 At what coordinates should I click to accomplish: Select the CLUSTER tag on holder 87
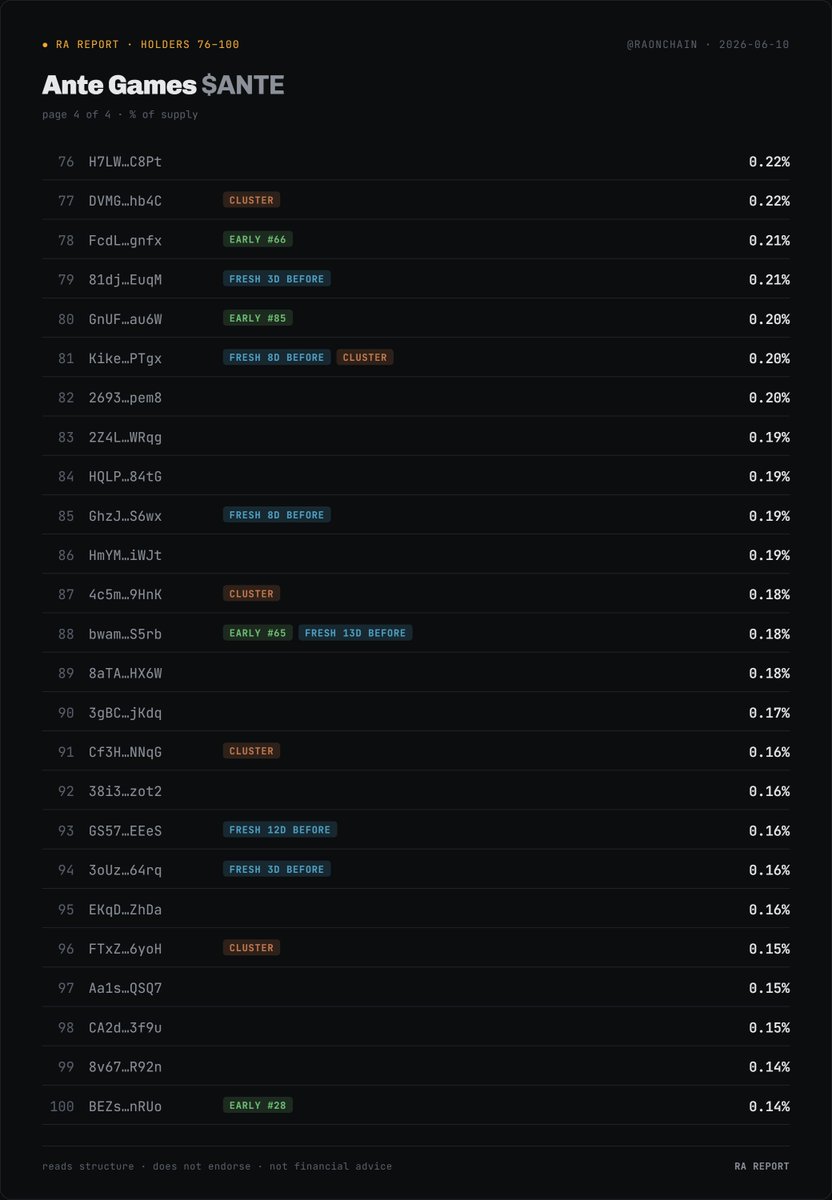click(251, 594)
